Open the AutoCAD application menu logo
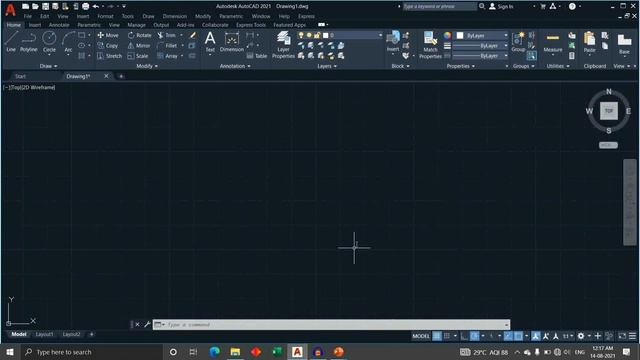 [x=10, y=10]
